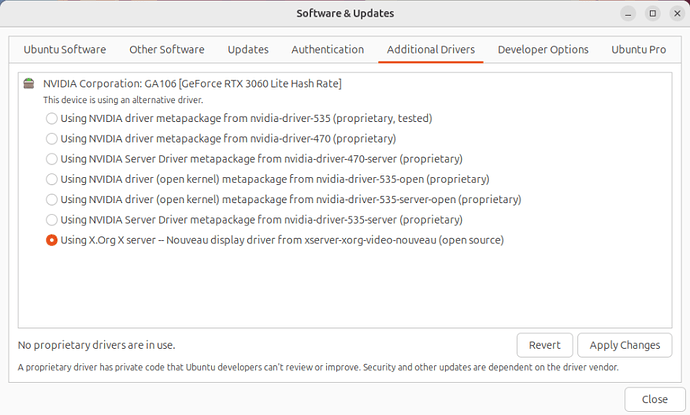Image resolution: width=690 pixels, height=415 pixels.
Task: Select nvidia-driver-535-server-open driver option
Action: point(52,200)
